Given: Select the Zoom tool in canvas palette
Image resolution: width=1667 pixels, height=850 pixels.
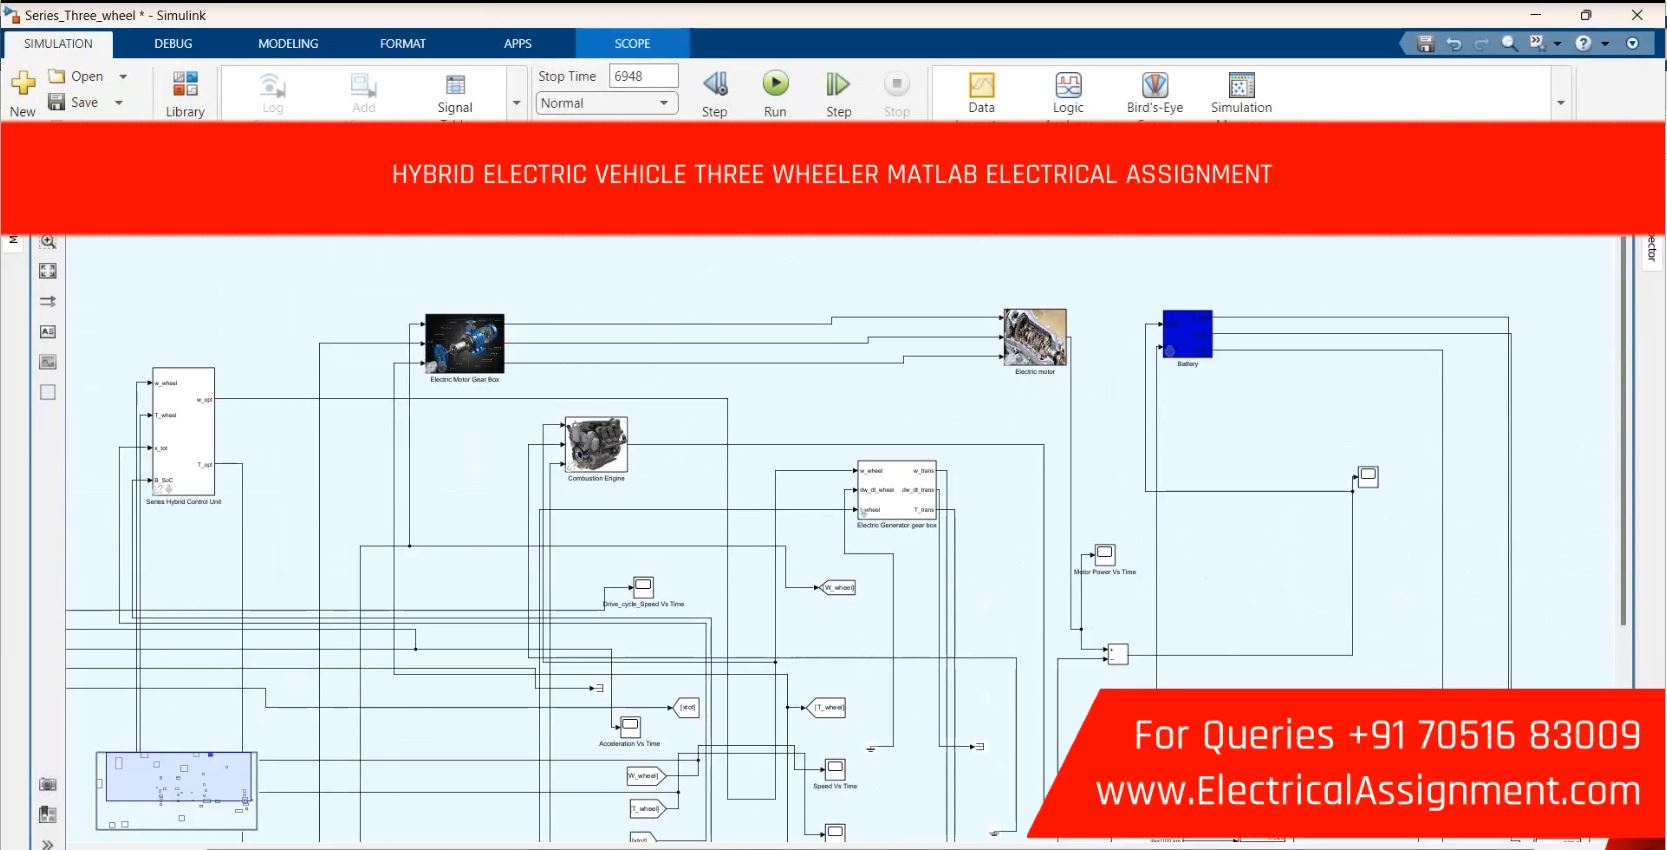Looking at the screenshot, I should [48, 242].
